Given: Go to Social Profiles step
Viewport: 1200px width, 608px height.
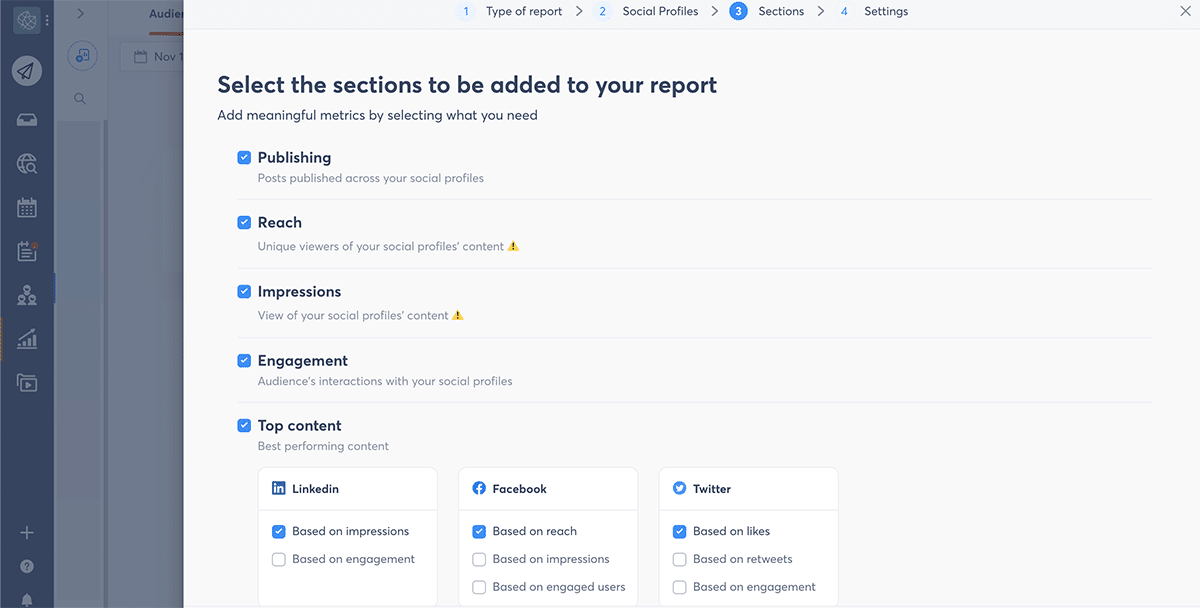Looking at the screenshot, I should tap(648, 12).
